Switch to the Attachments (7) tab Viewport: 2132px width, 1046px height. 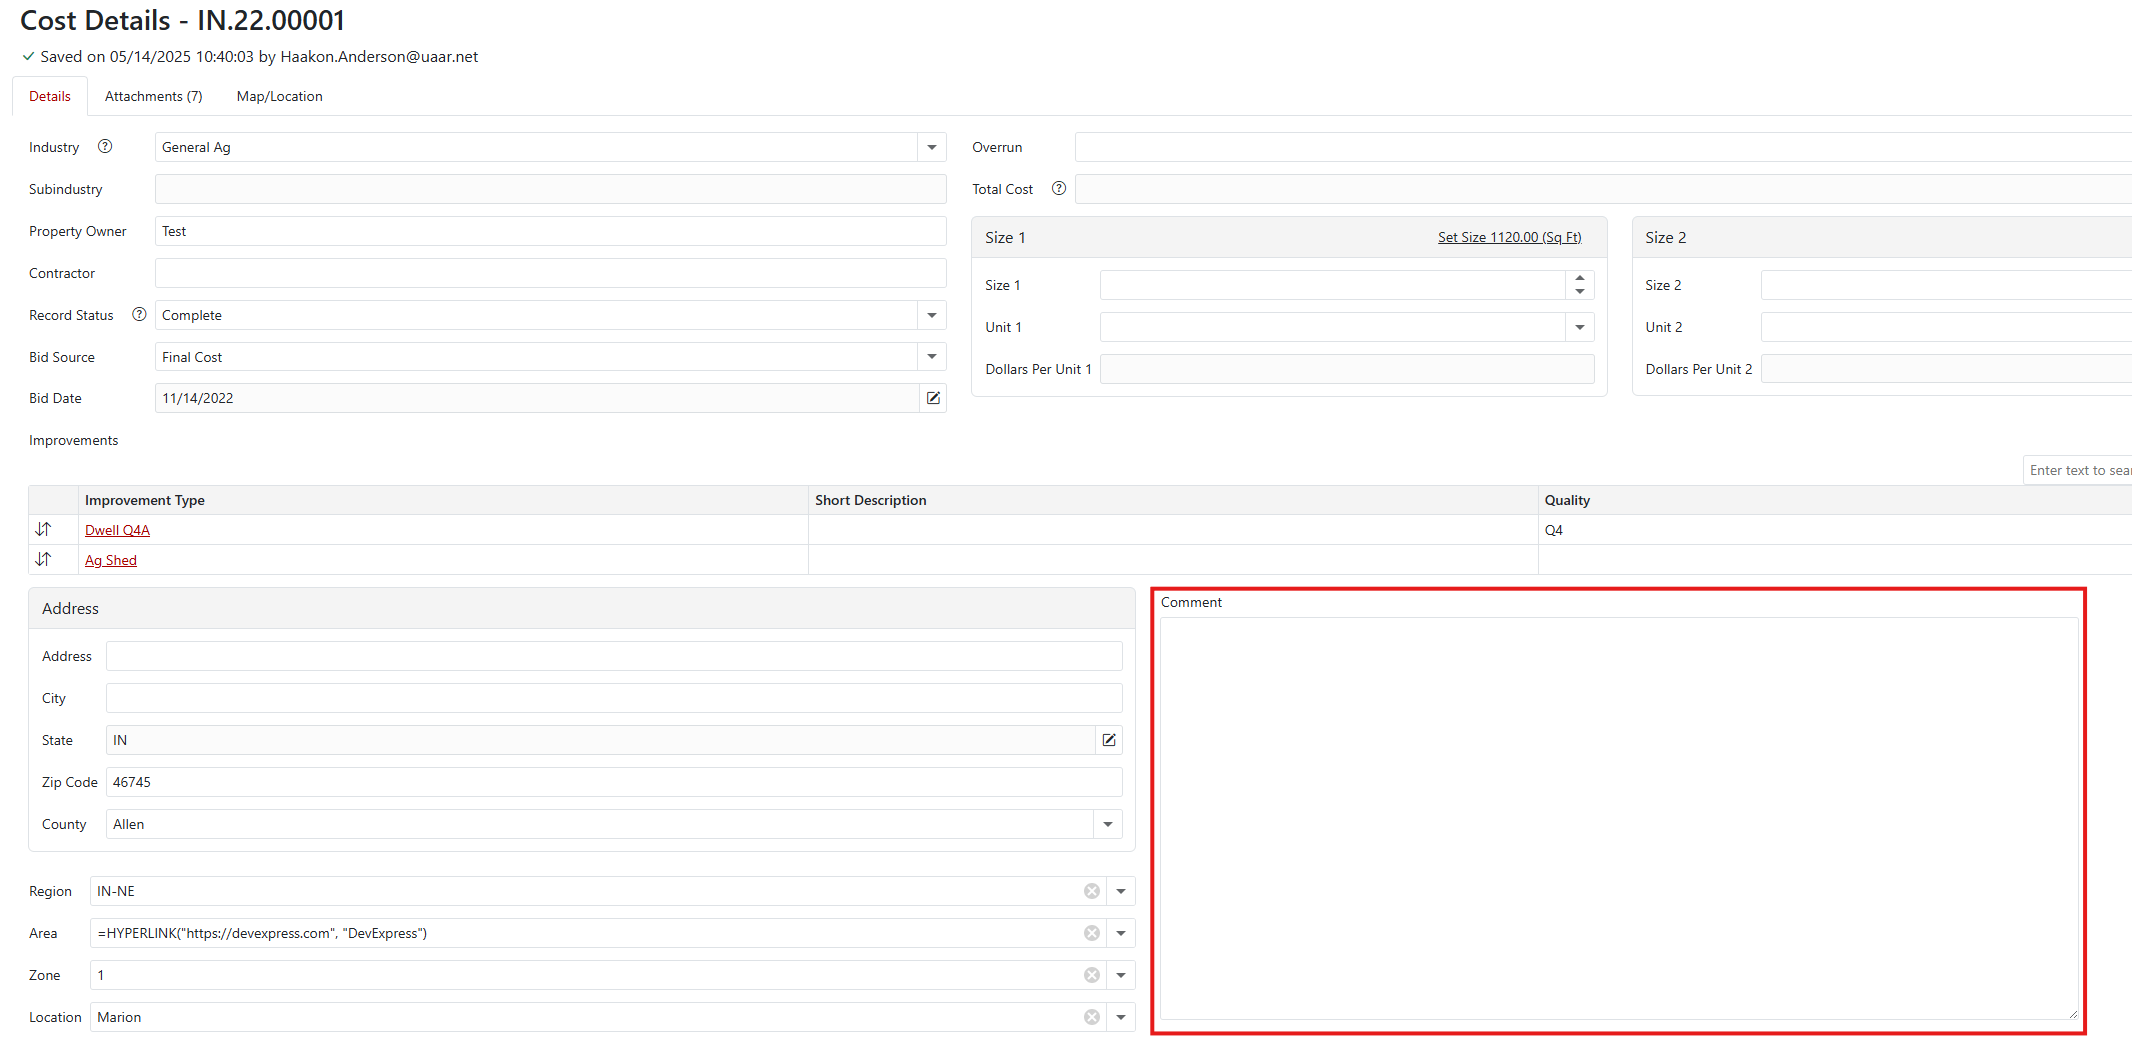[153, 97]
